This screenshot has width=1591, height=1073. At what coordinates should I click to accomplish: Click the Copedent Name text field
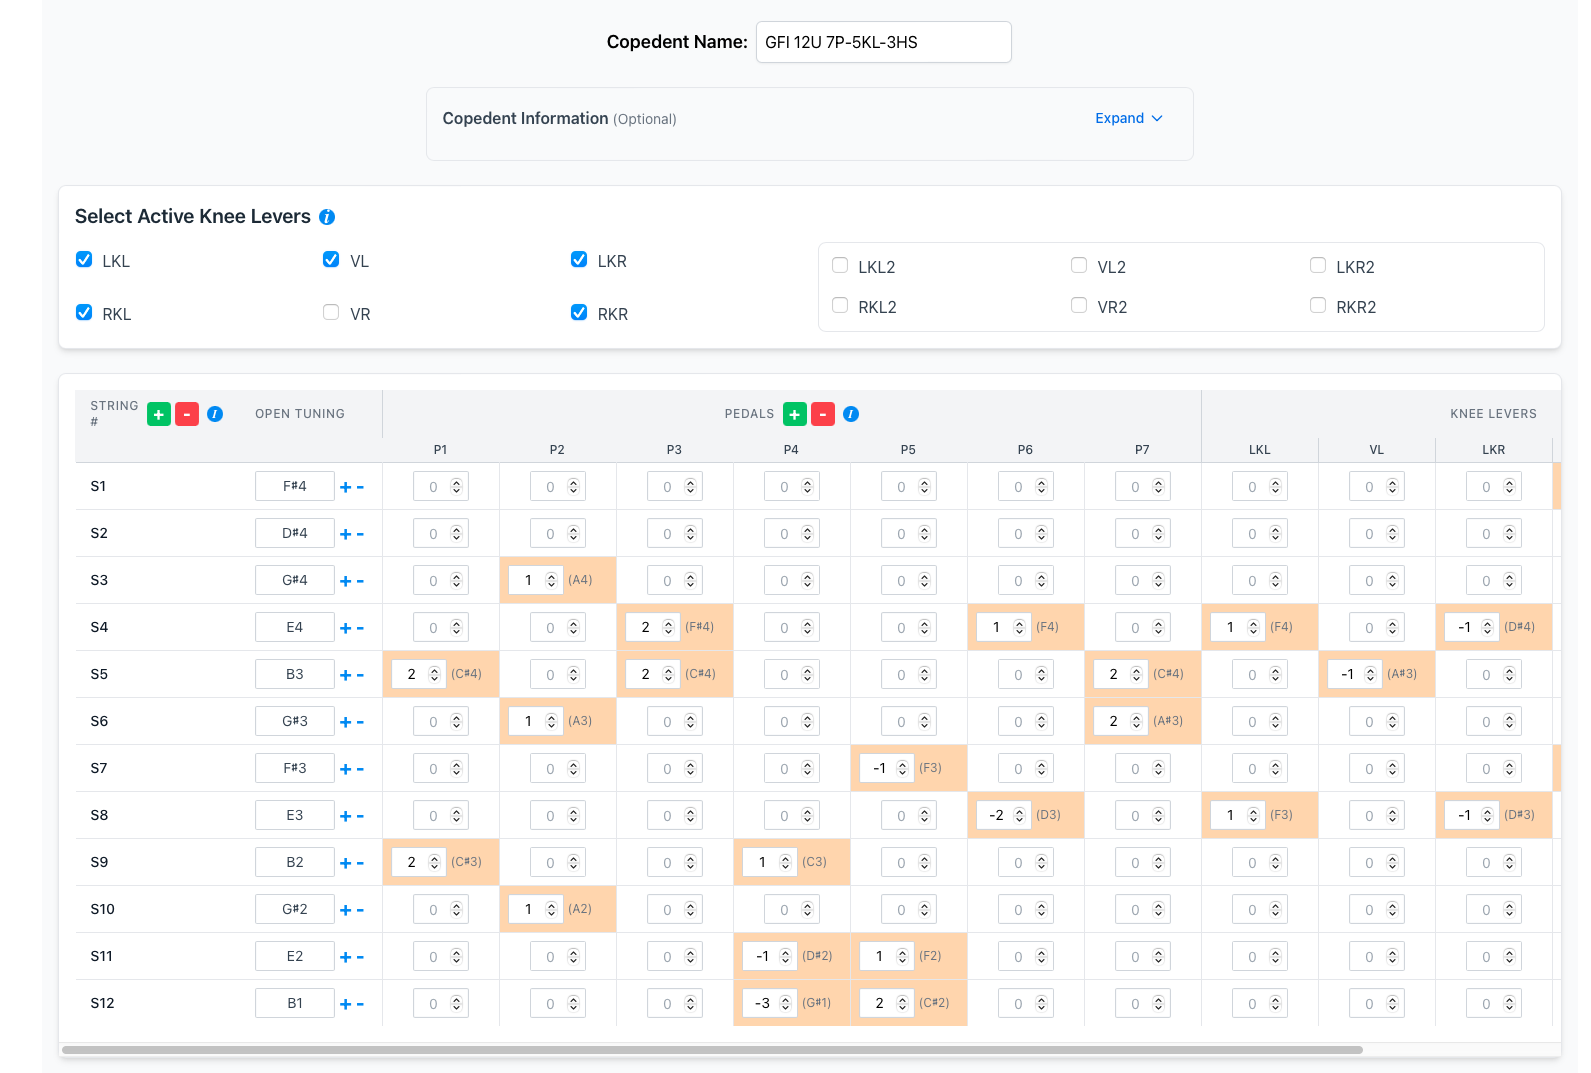883,42
